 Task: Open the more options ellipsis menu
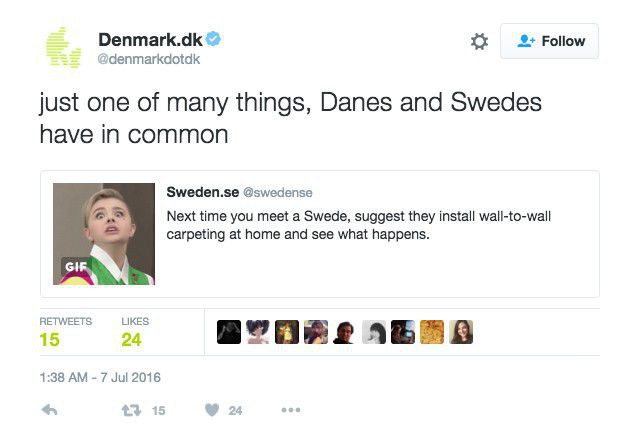[x=291, y=410]
